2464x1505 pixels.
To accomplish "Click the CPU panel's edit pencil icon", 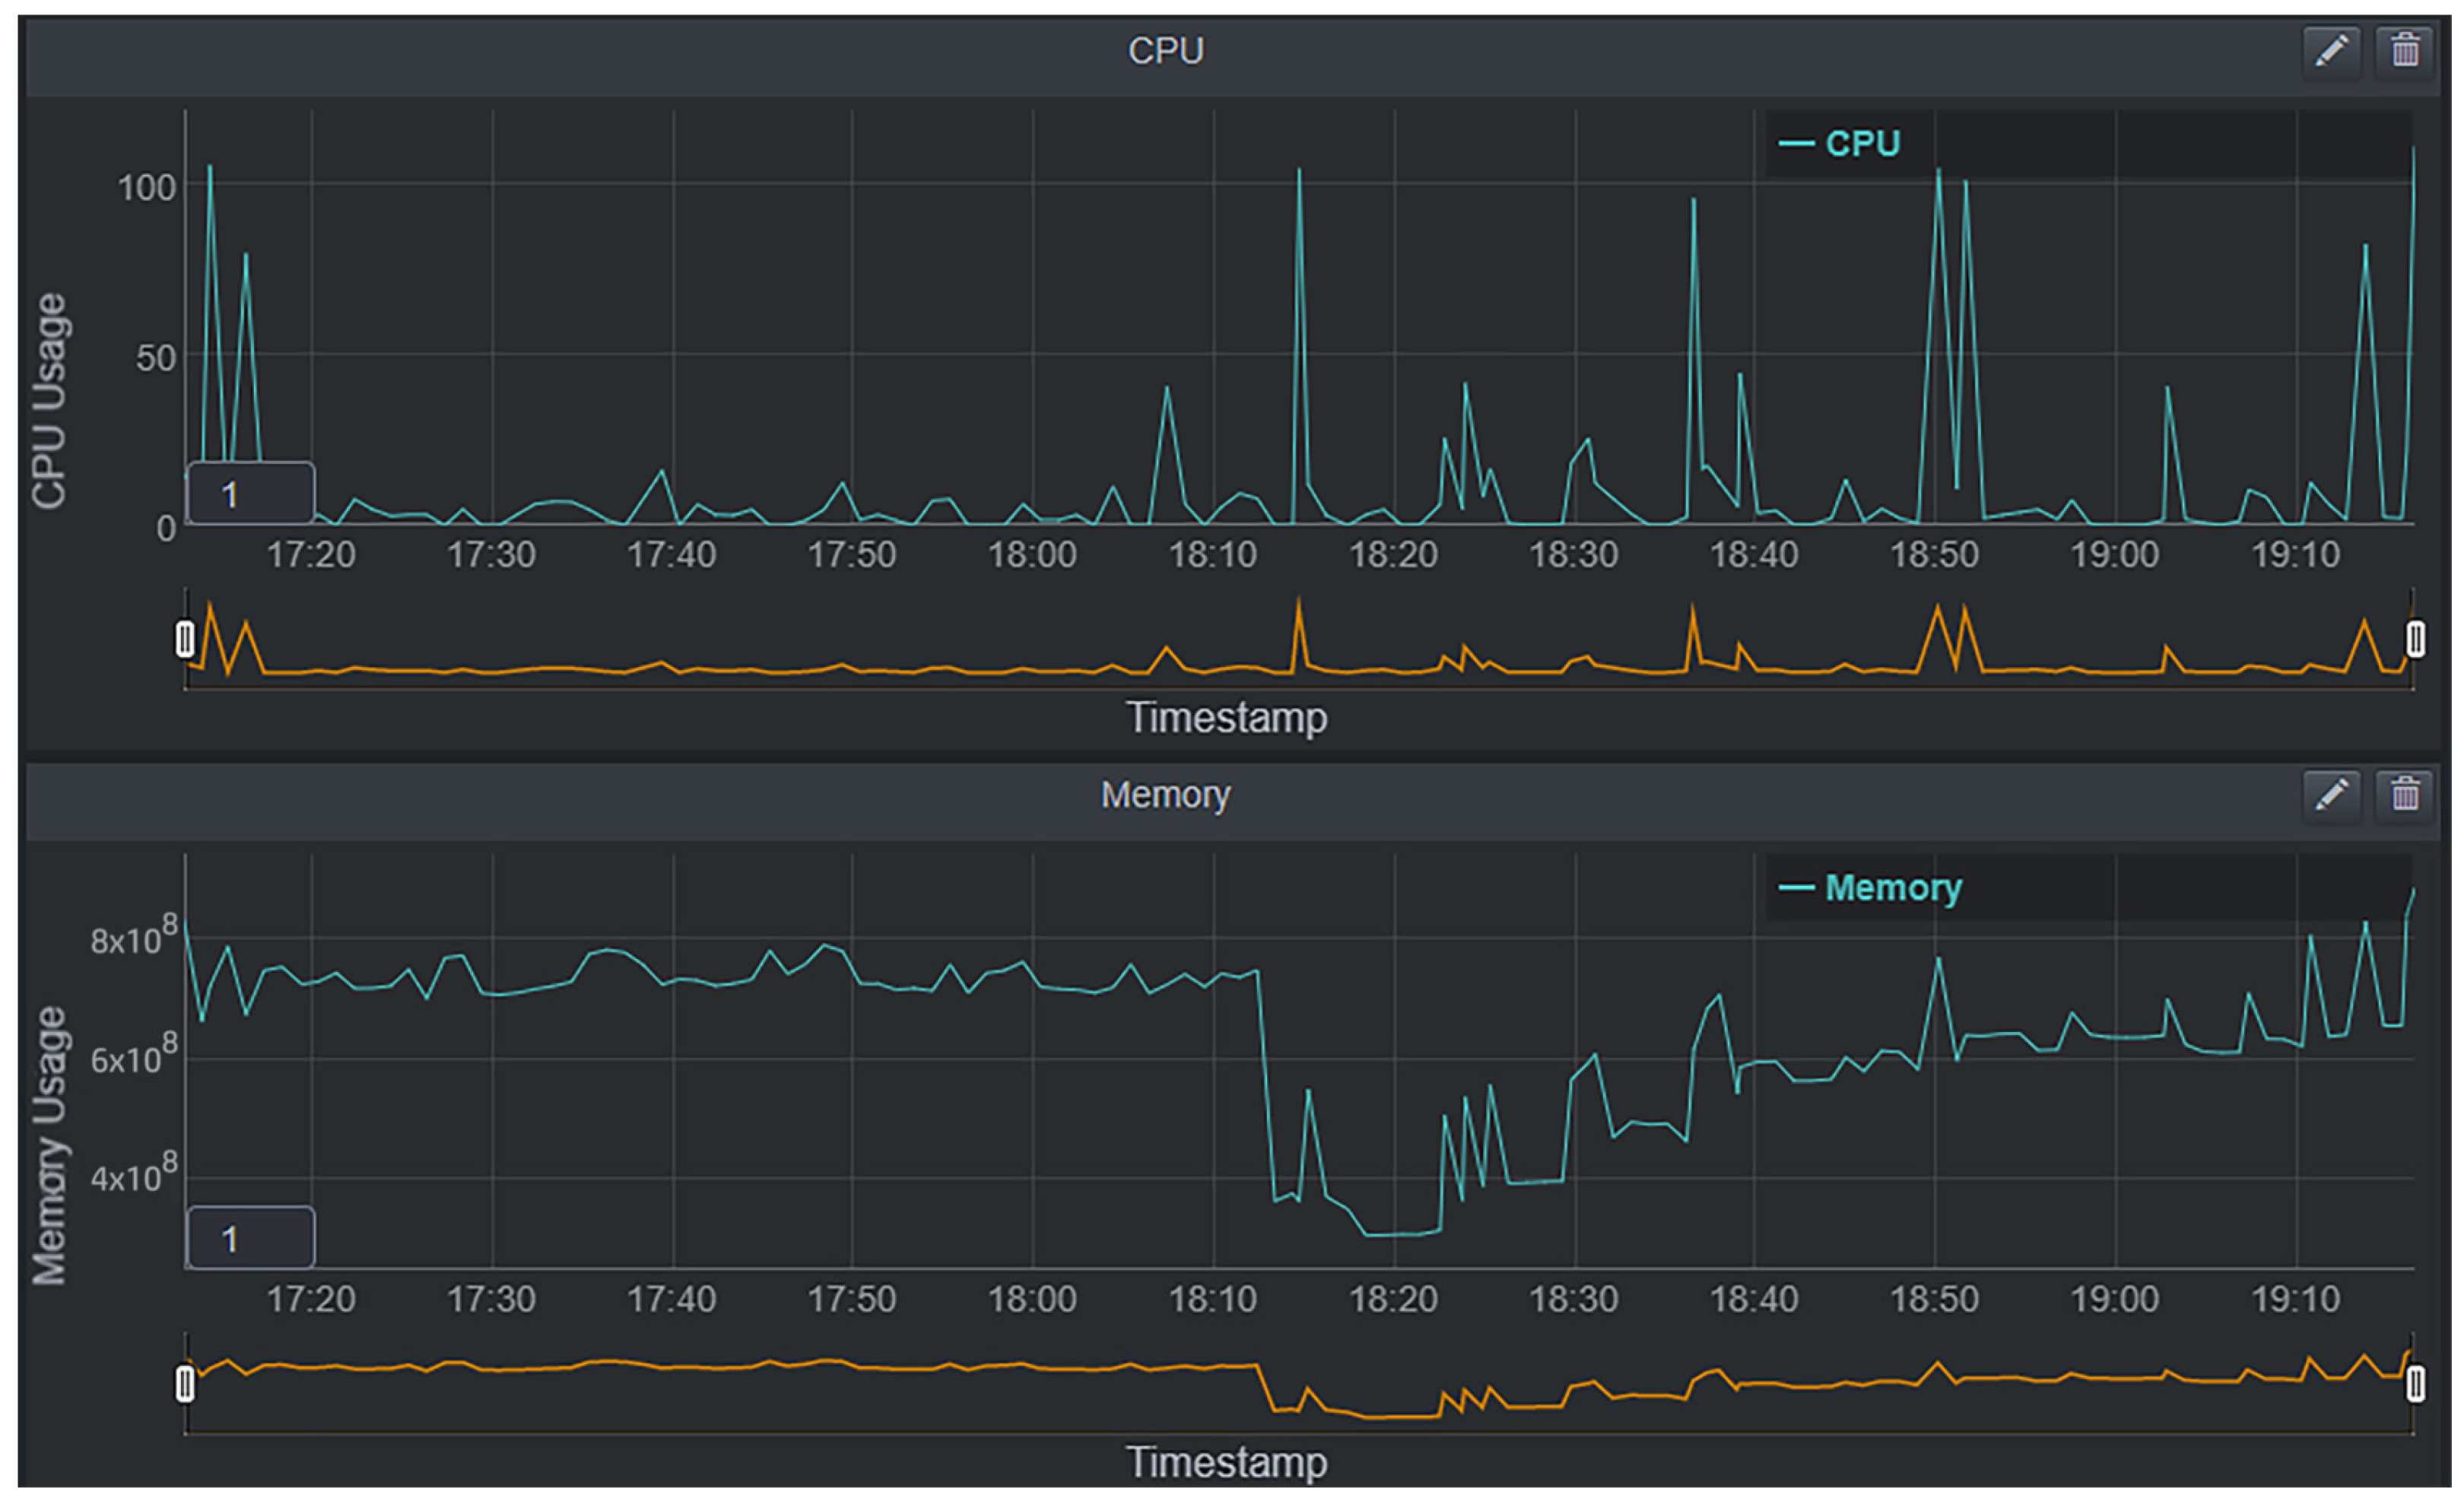I will (x=2331, y=50).
